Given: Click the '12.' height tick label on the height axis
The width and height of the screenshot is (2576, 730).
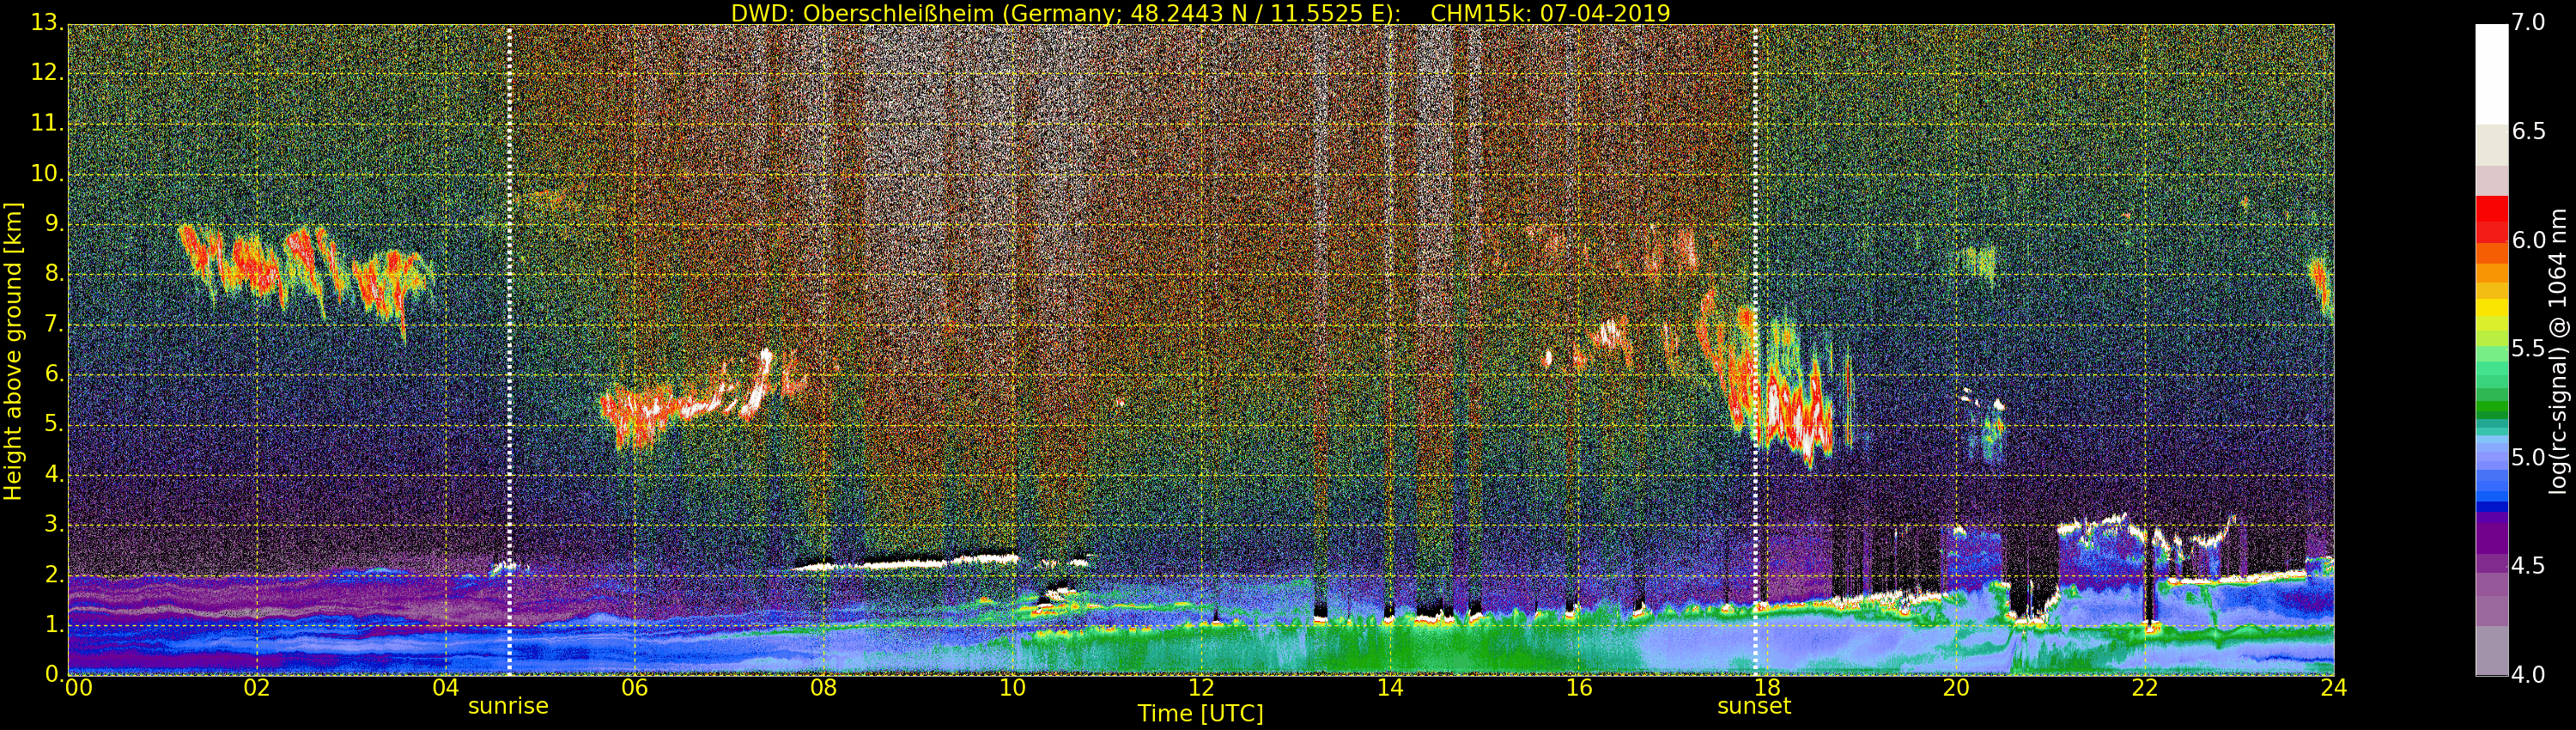Looking at the screenshot, I should click(x=47, y=74).
